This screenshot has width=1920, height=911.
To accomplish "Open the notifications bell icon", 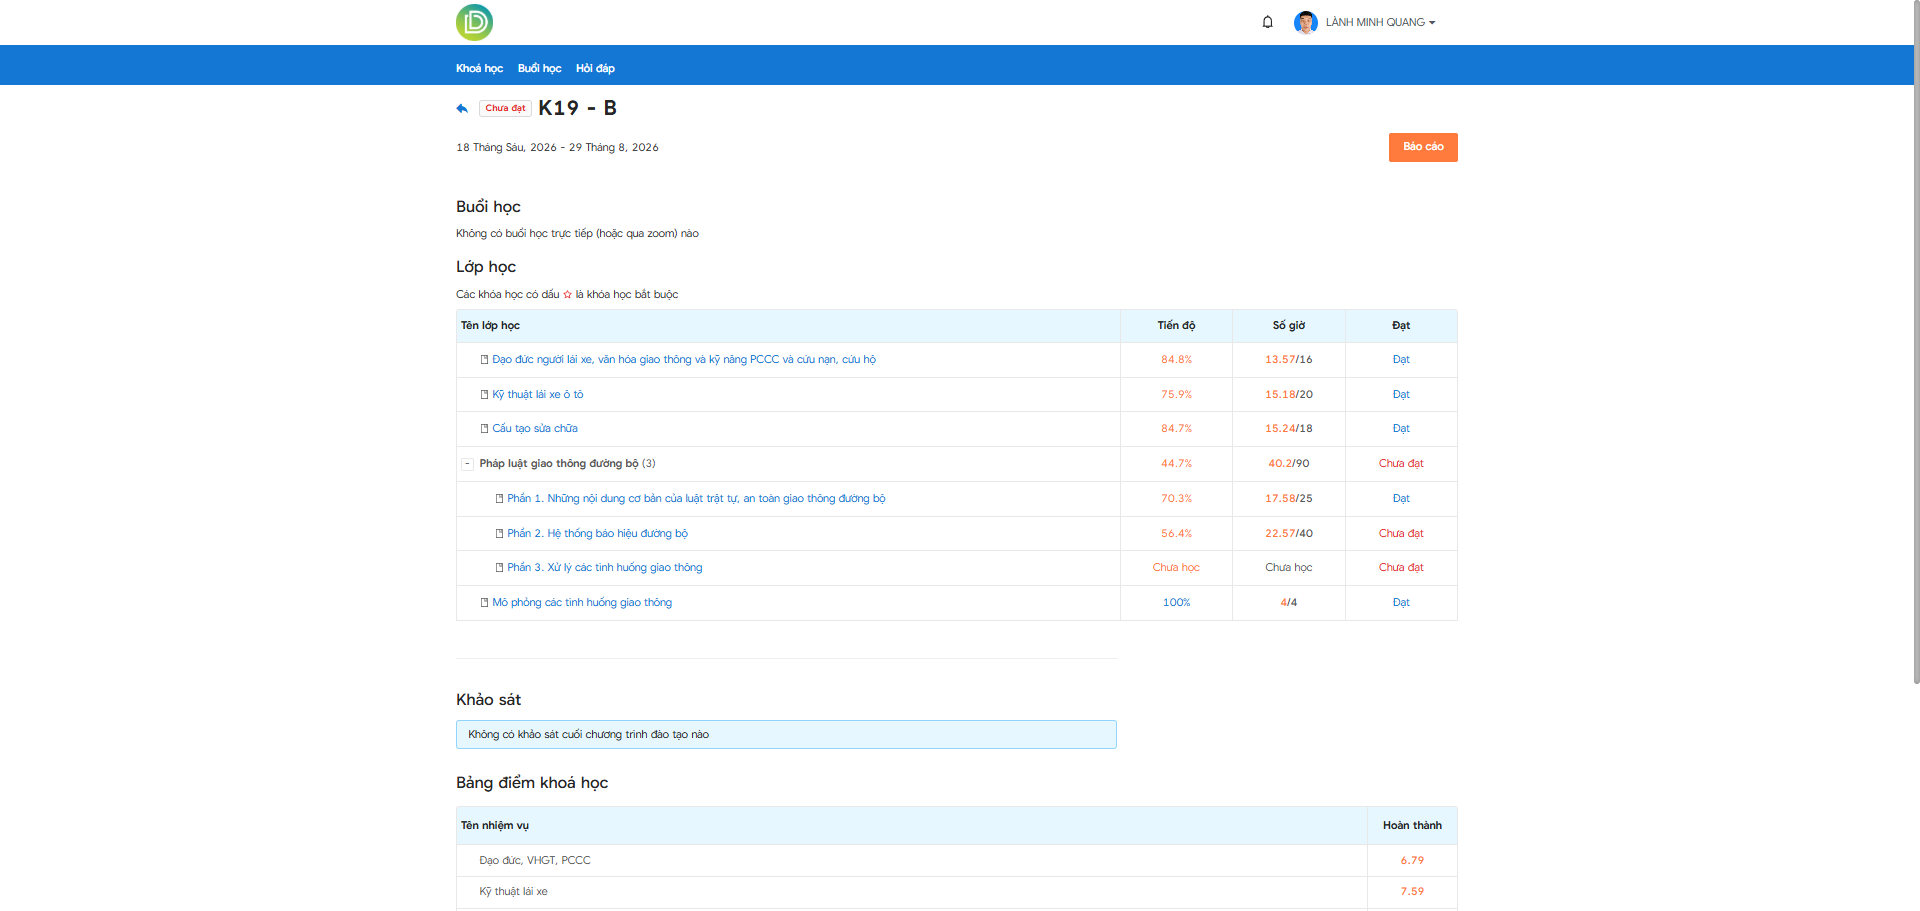I will (x=1267, y=22).
